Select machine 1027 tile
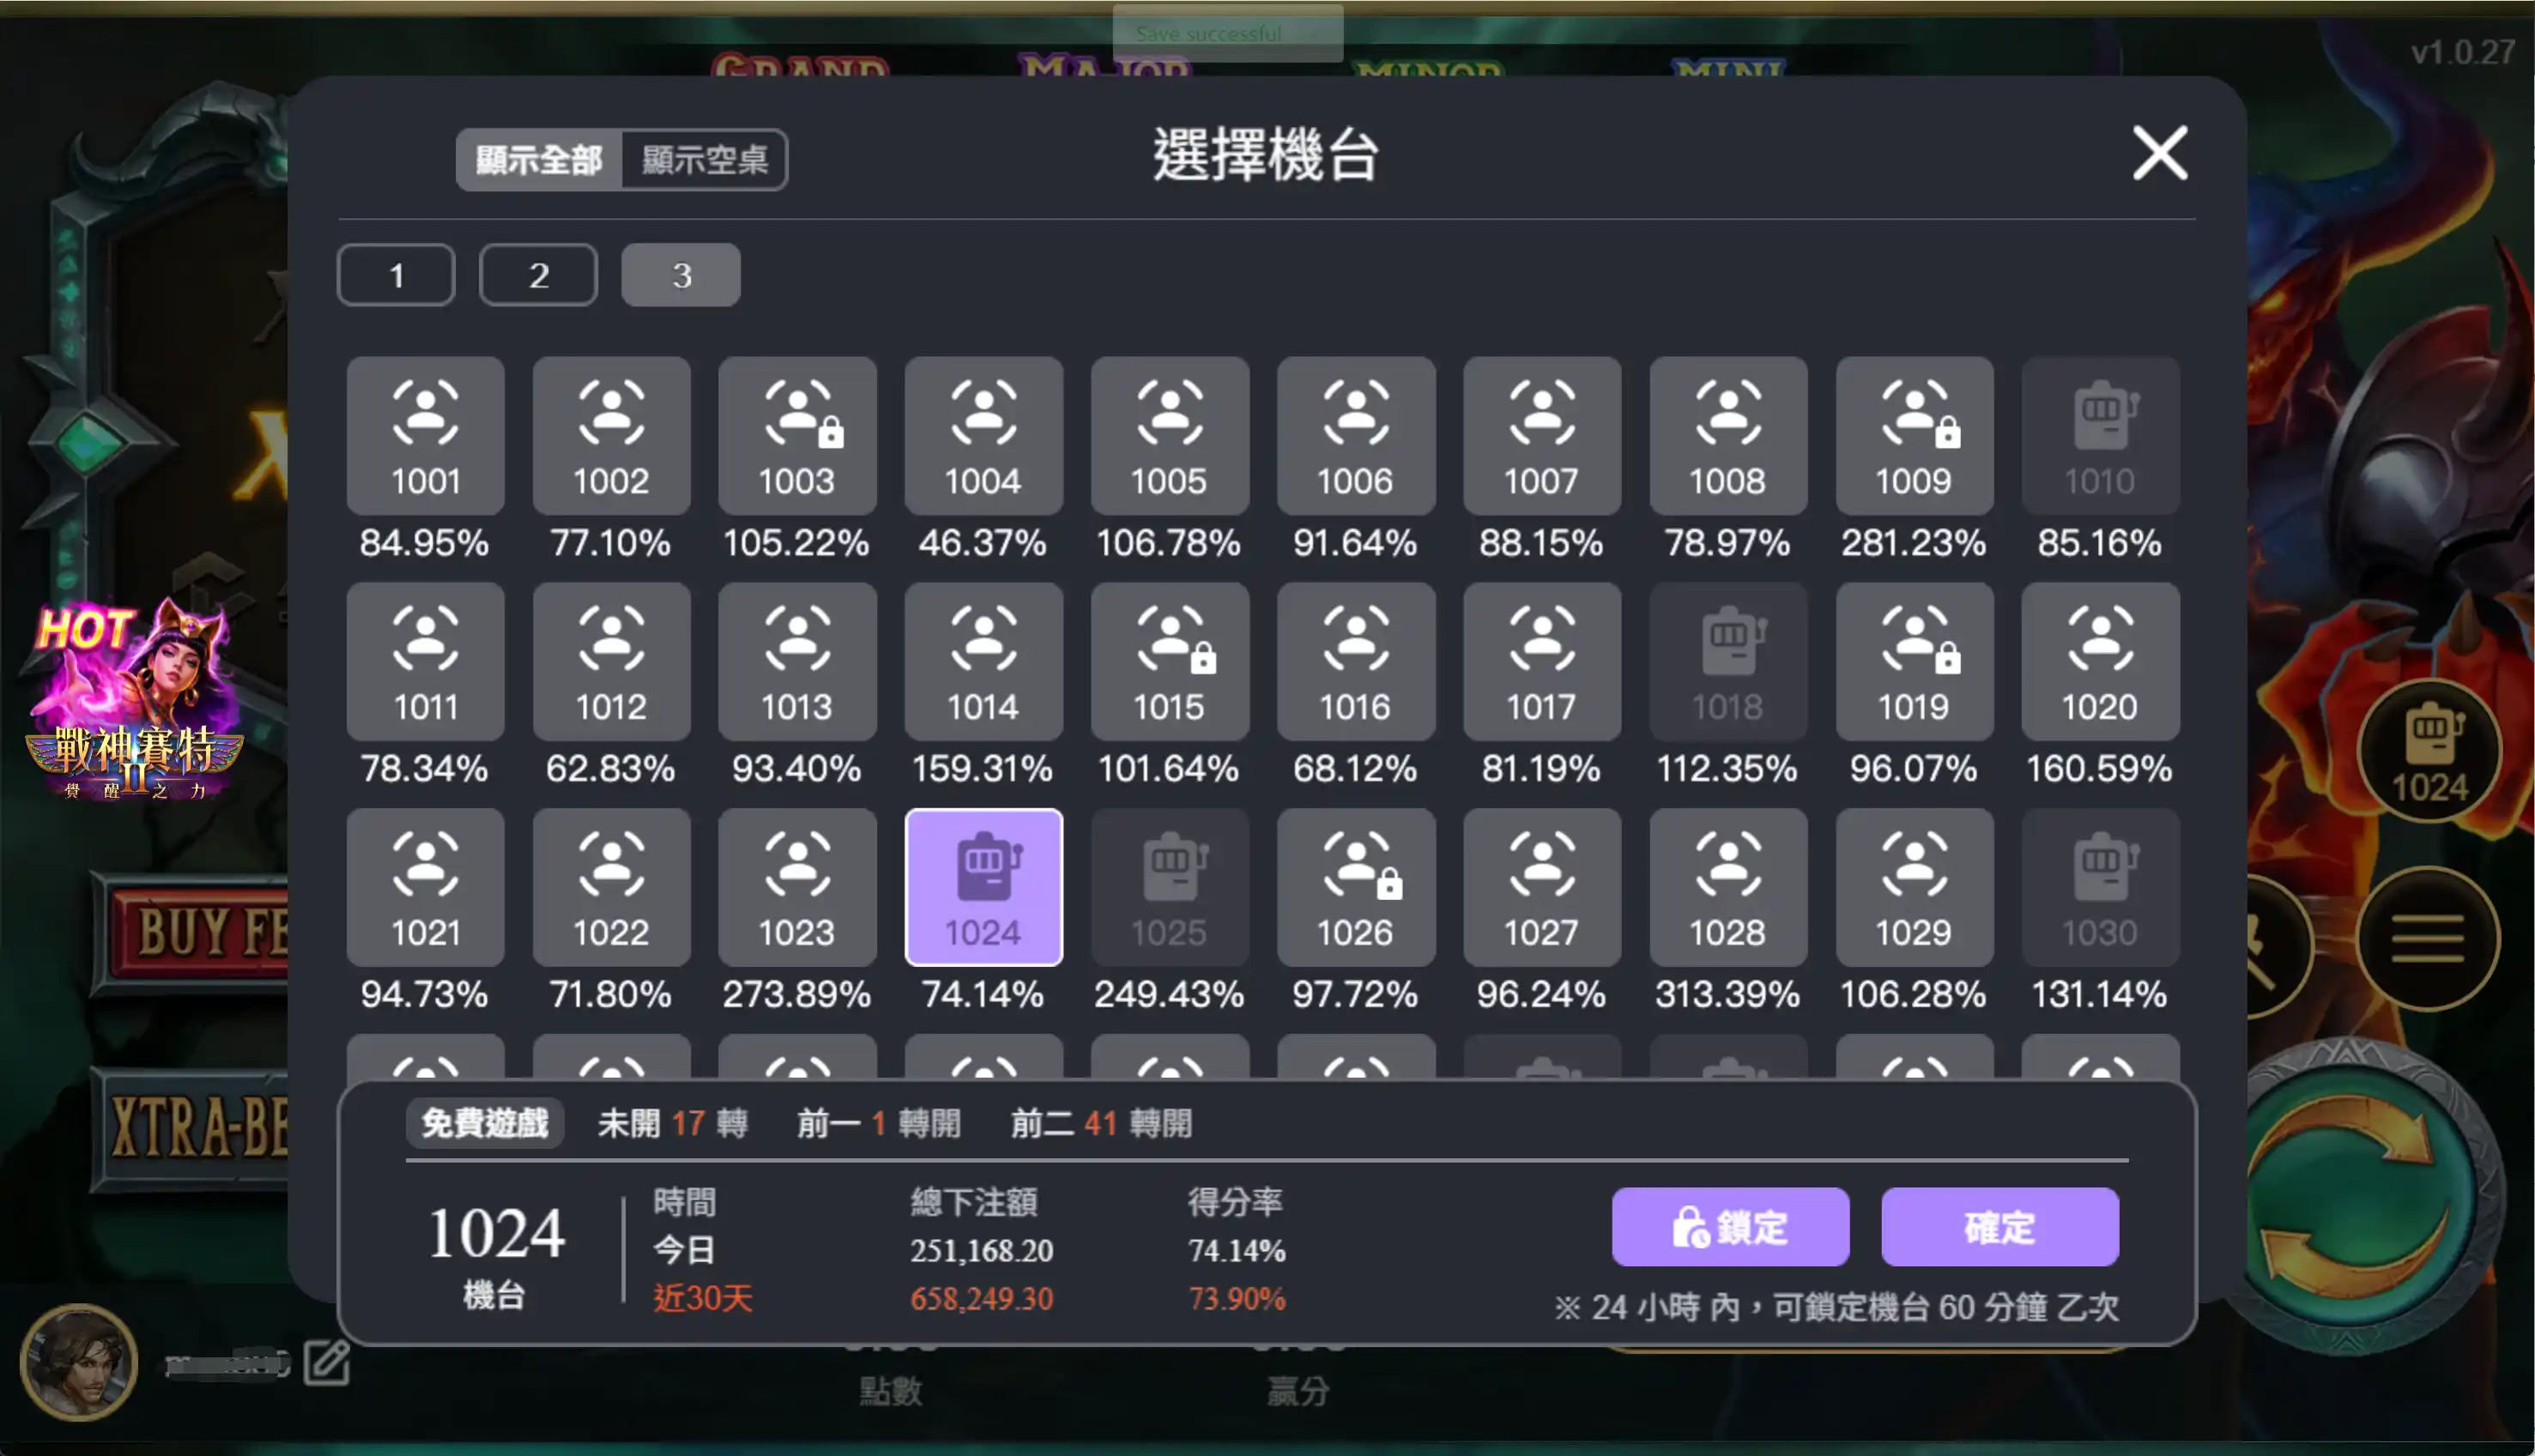Screen dimensions: 2535x1456 click(x=1541, y=888)
